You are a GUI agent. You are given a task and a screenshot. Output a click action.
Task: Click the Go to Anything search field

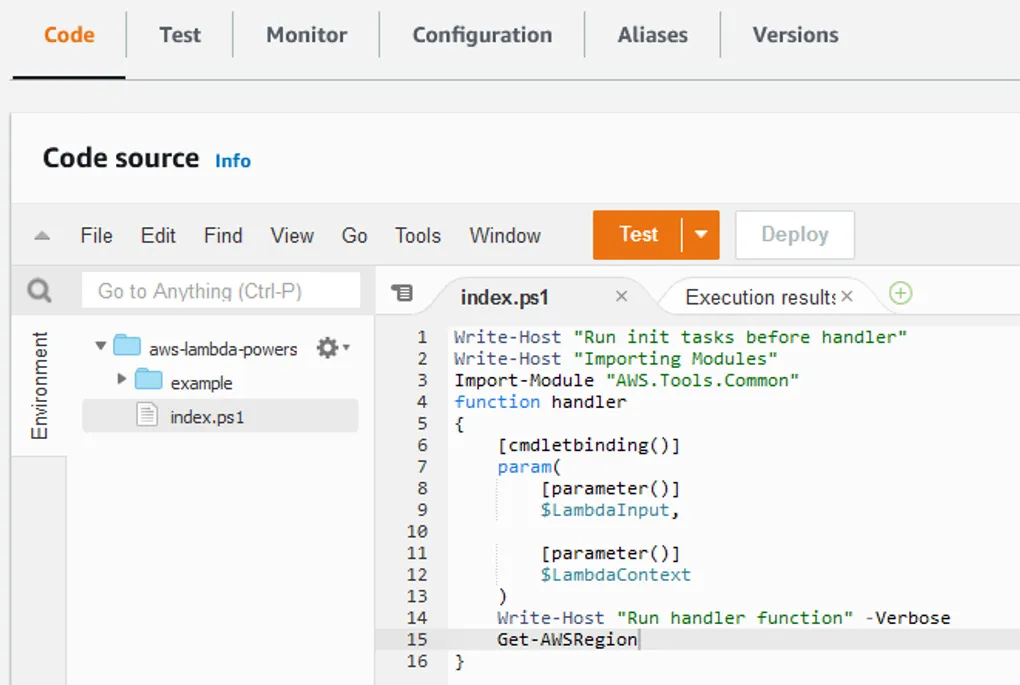pos(220,292)
